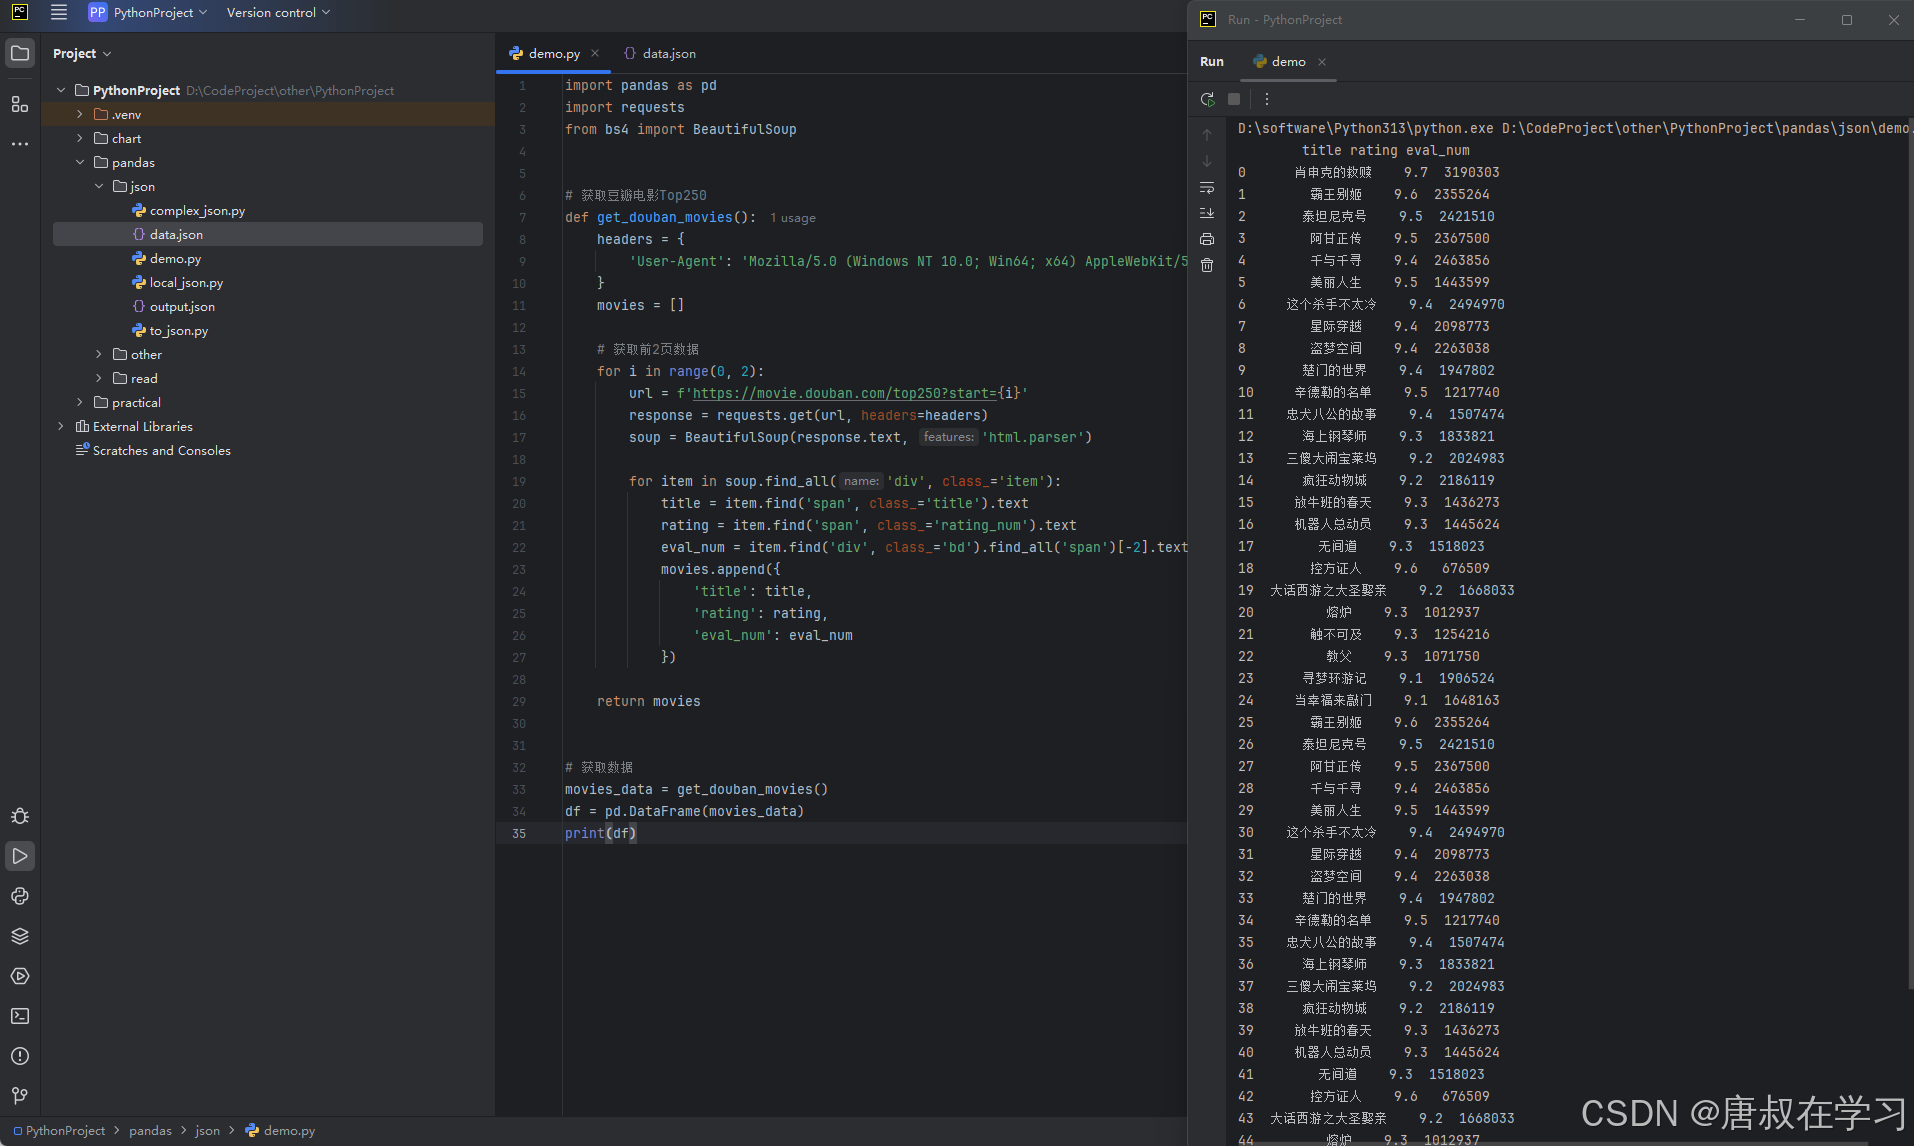
Task: Open the Project tool window icon
Action: pos(20,53)
